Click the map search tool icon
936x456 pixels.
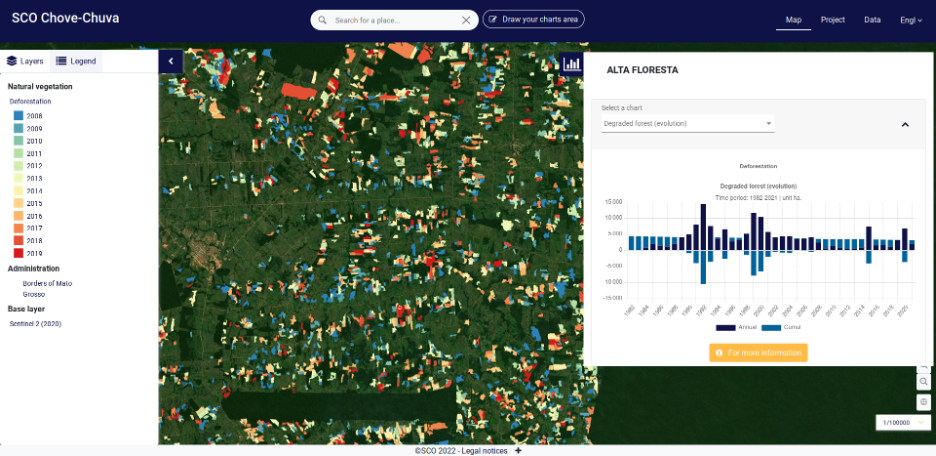coord(925,382)
